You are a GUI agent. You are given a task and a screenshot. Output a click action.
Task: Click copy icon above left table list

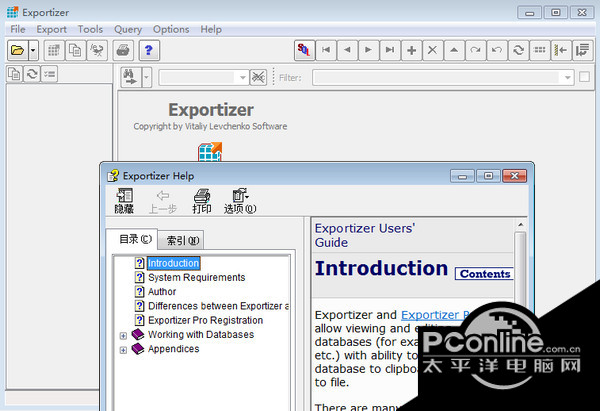[x=15, y=74]
